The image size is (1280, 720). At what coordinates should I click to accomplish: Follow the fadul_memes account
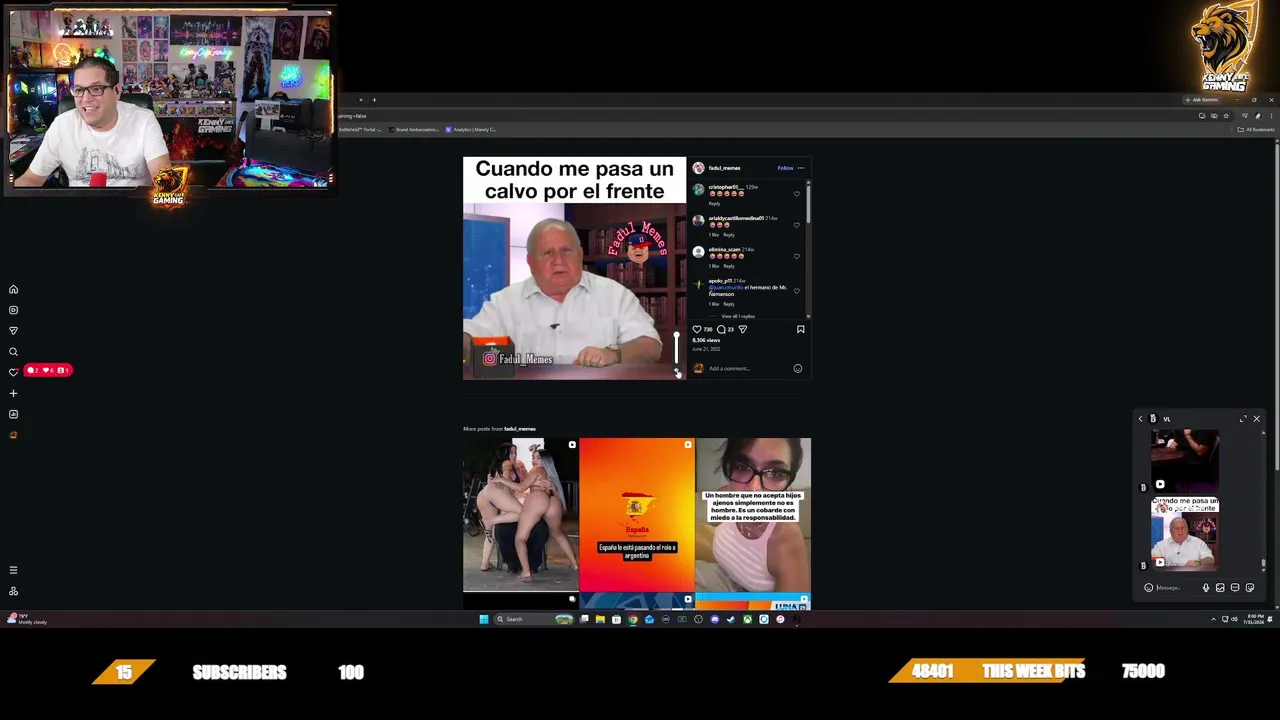pos(785,168)
